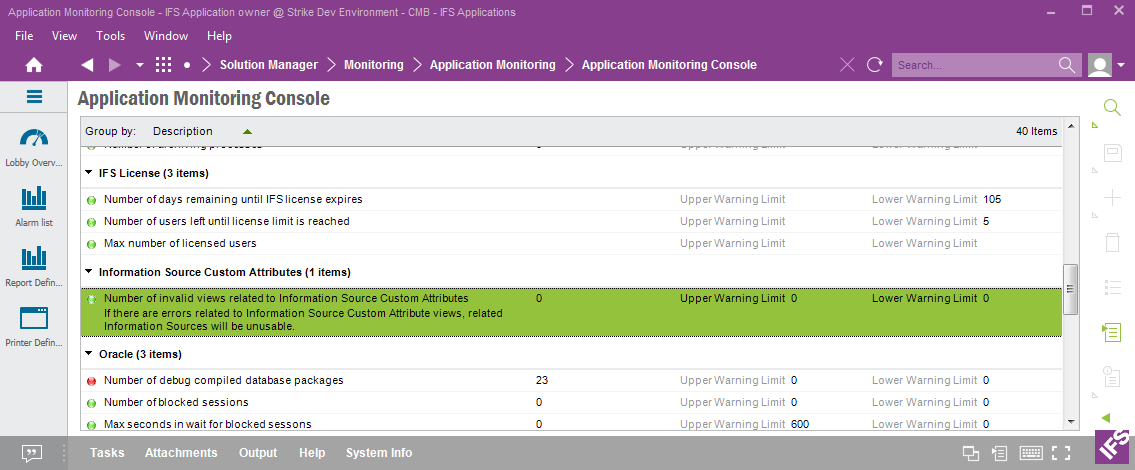Navigate back with the left arrow
1135x470 pixels.
pyautogui.click(x=88, y=65)
